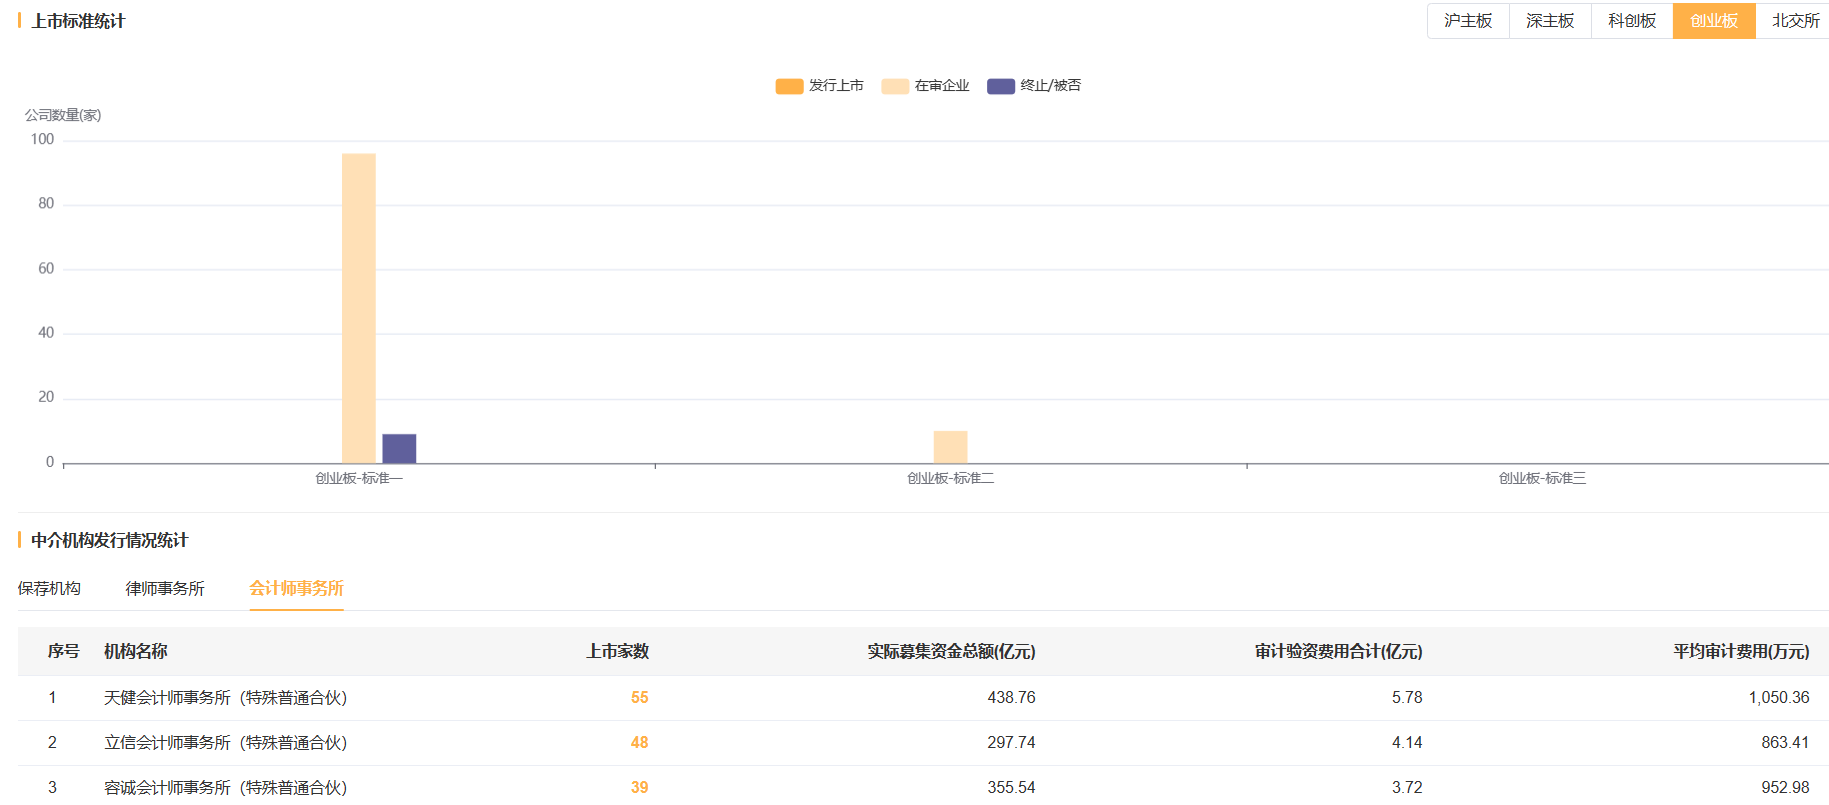Click the 序号 column header
The height and width of the screenshot is (805, 1829).
[63, 652]
